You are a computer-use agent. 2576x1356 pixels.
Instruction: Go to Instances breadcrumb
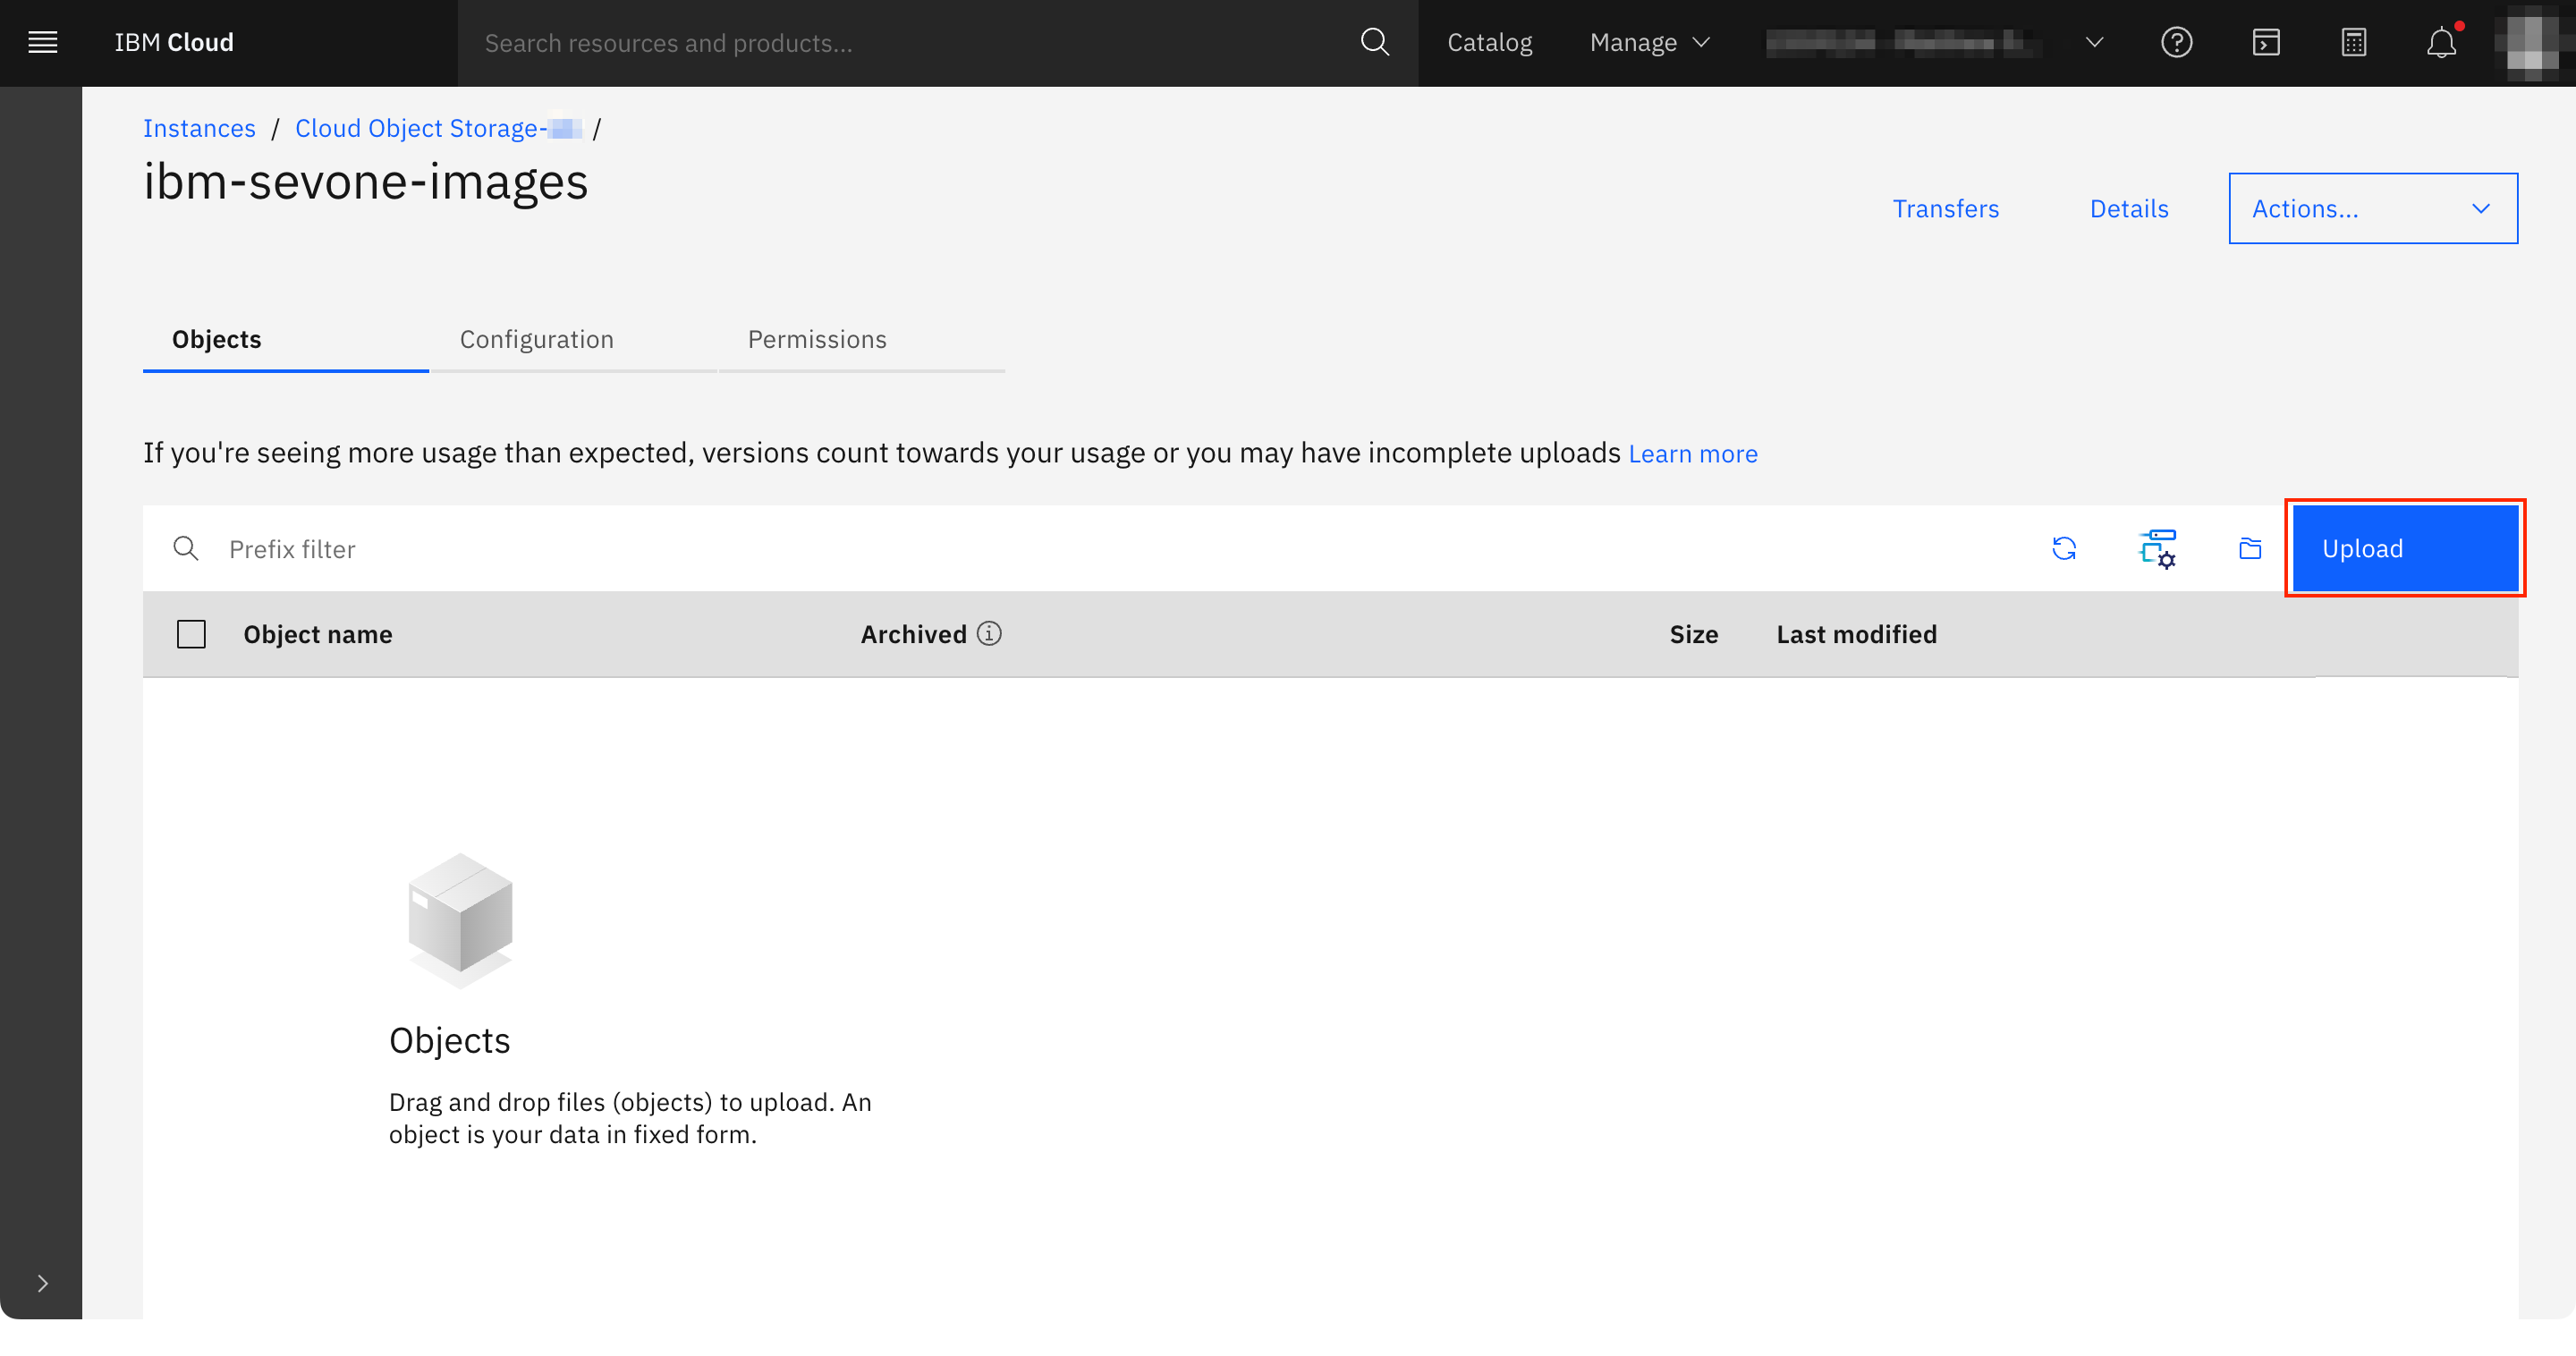[x=199, y=128]
